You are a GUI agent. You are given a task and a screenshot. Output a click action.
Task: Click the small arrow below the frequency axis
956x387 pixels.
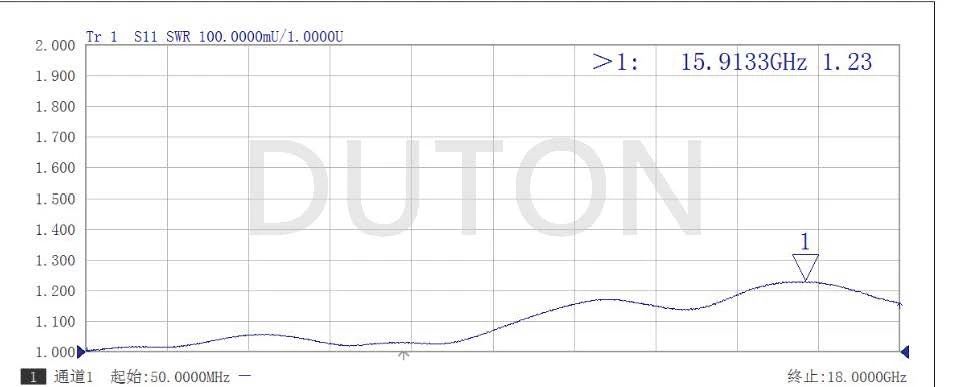click(403, 355)
